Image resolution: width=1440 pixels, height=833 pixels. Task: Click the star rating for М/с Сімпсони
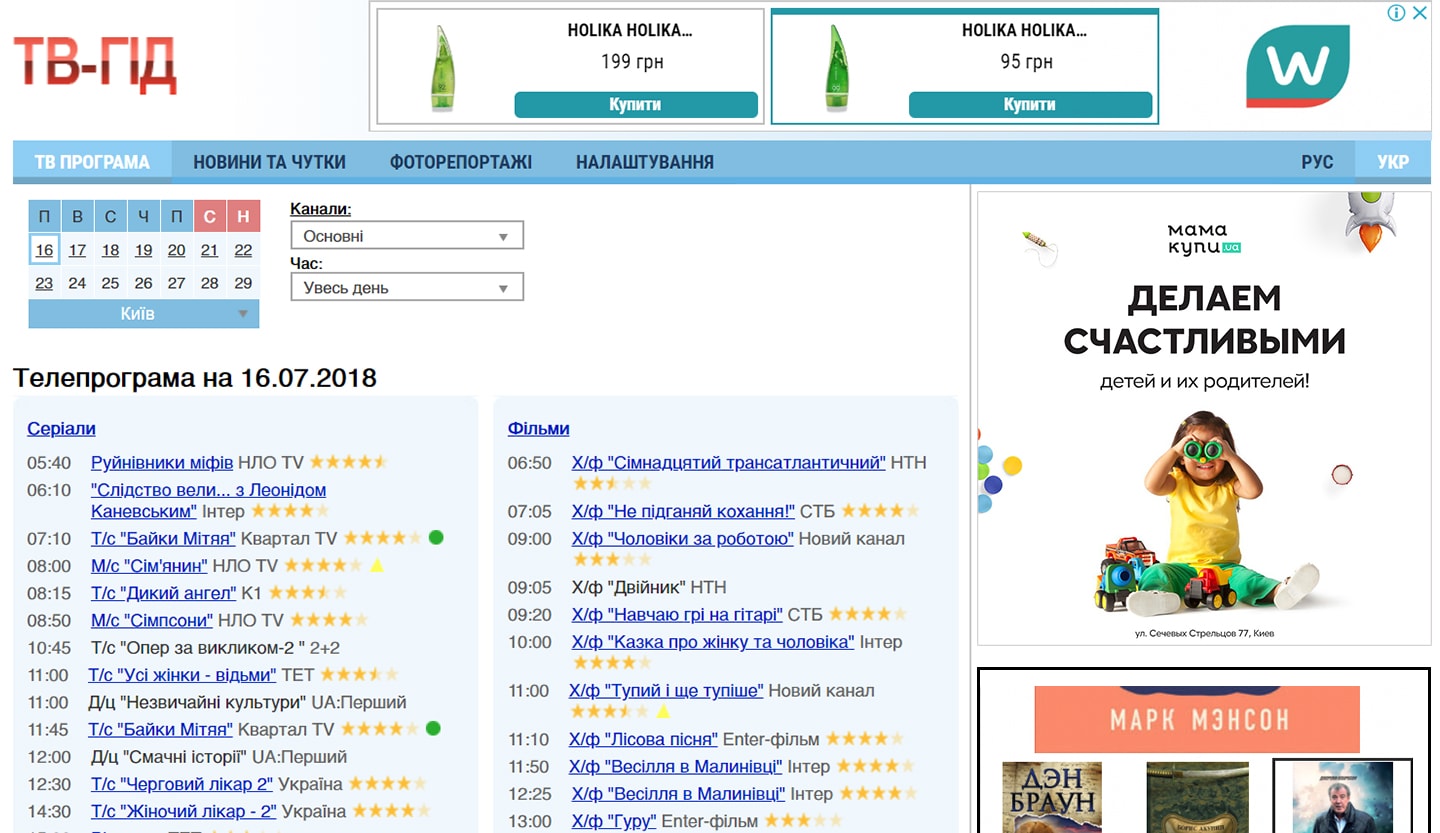[x=329, y=620]
